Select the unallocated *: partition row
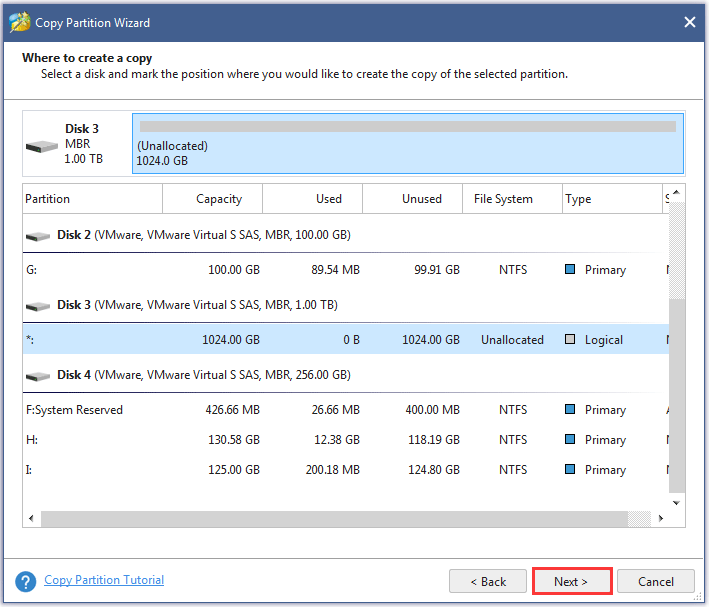 (346, 339)
